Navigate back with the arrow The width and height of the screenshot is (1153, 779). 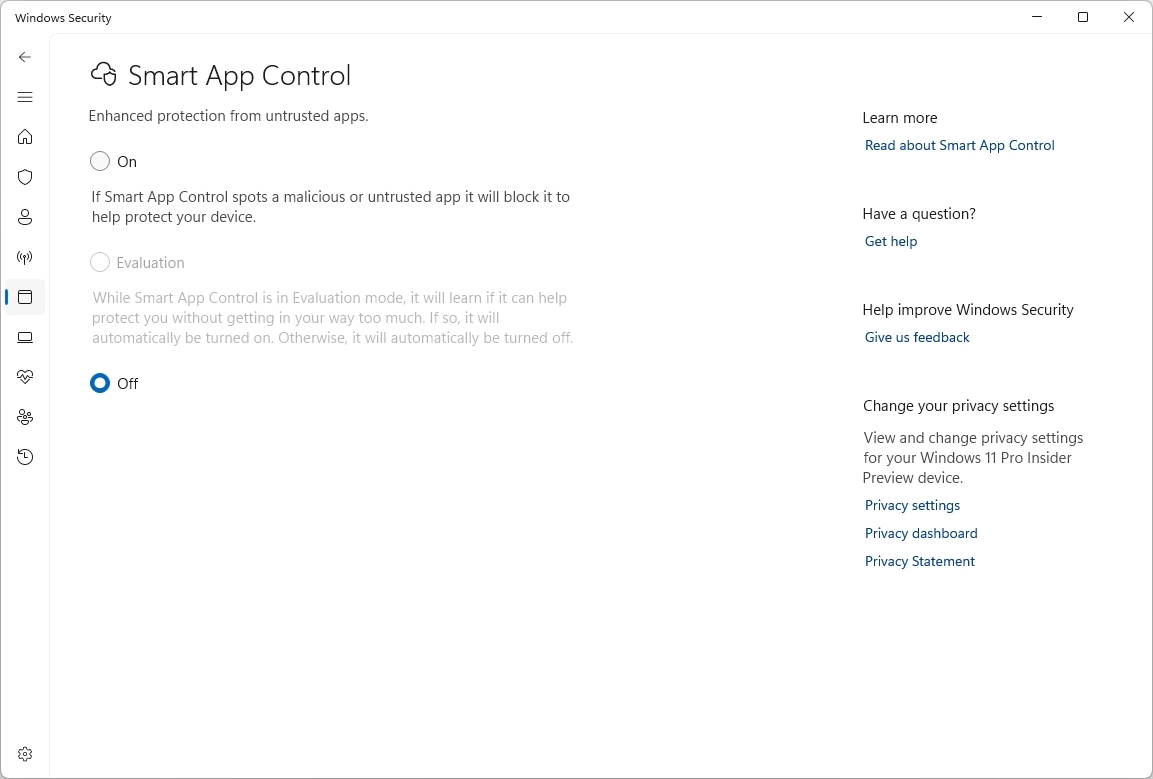click(x=25, y=57)
